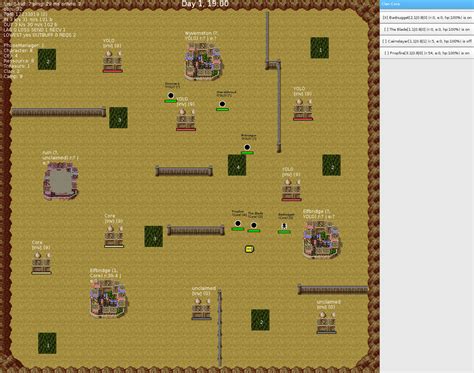Viewport: 474px width, 373px height.
Task: Click the 'Day 1, 19:00' clock text
Action: pos(205,4)
